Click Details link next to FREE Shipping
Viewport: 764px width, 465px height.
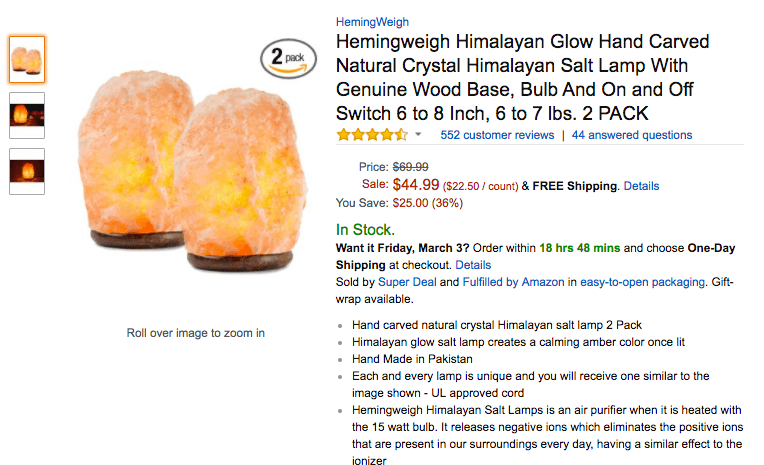coord(641,186)
